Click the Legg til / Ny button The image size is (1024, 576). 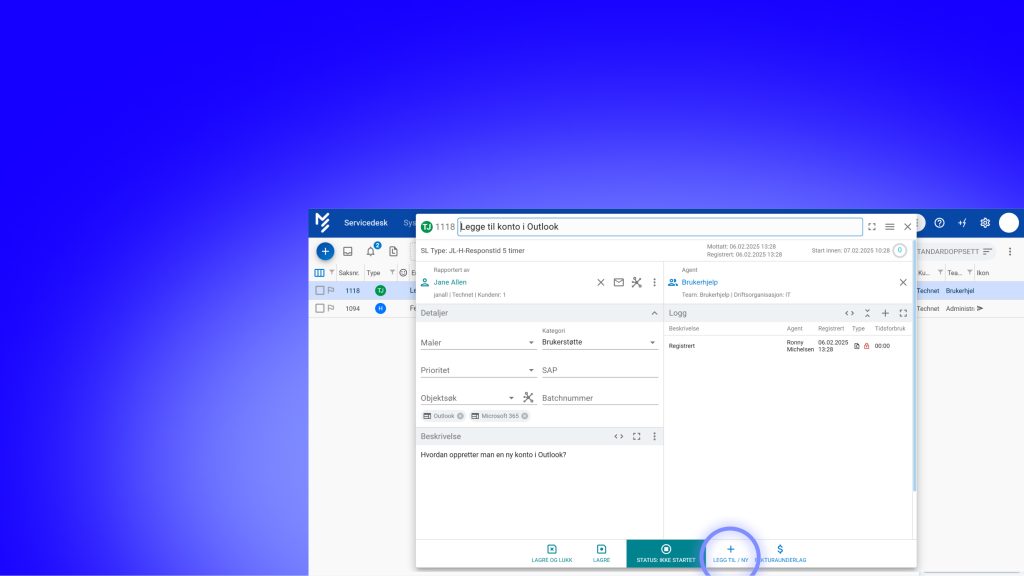click(x=731, y=554)
